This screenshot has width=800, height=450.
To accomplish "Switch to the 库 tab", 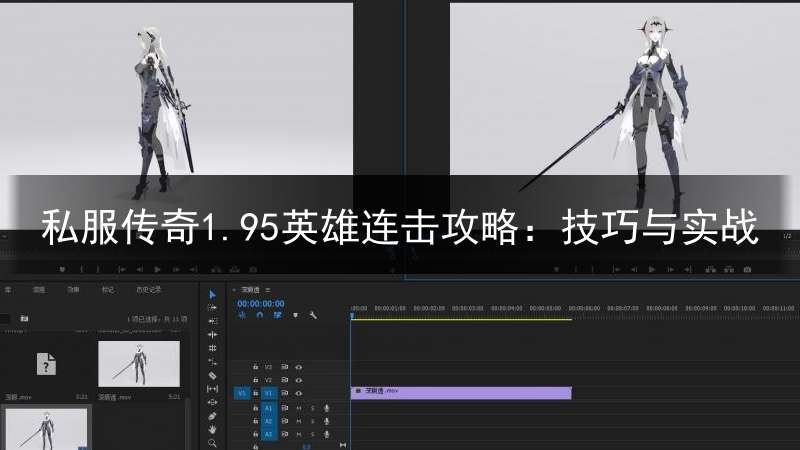I will (x=7, y=290).
